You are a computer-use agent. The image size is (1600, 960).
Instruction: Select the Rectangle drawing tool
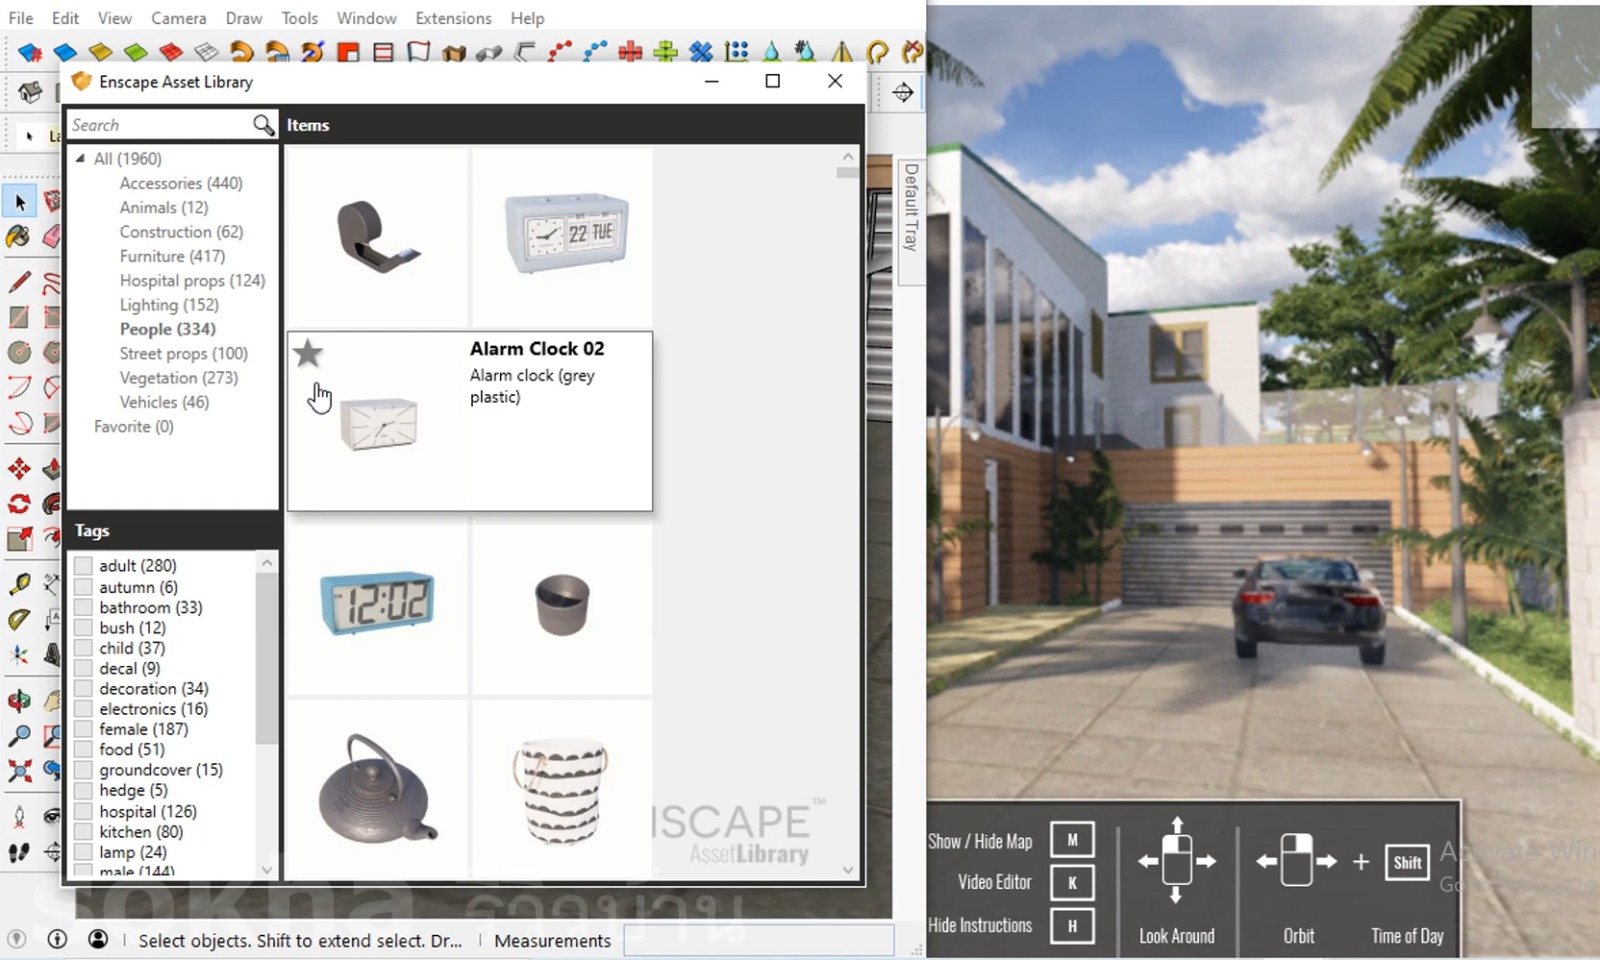tap(19, 317)
